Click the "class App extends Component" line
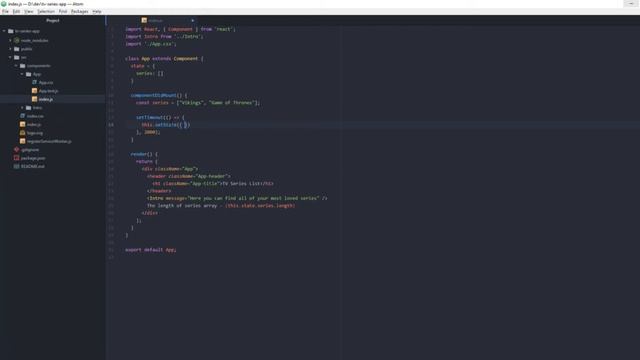The height and width of the screenshot is (360, 640). point(164,59)
